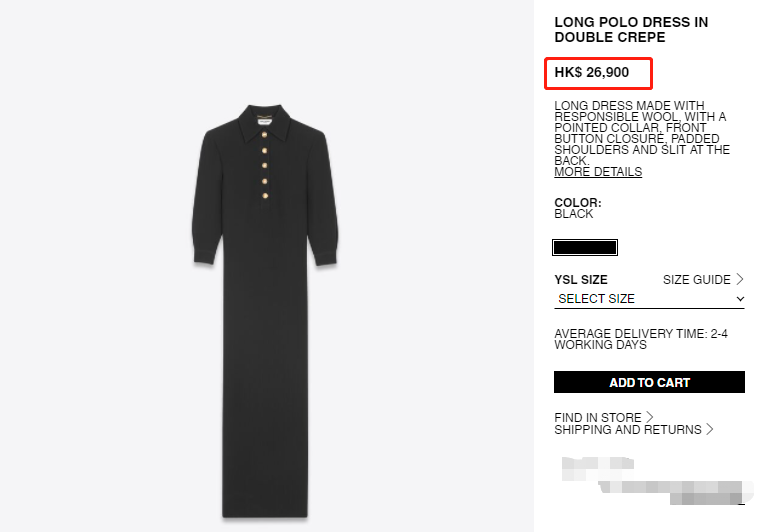
Task: Click the HK$ 26,900 price
Action: tap(591, 72)
